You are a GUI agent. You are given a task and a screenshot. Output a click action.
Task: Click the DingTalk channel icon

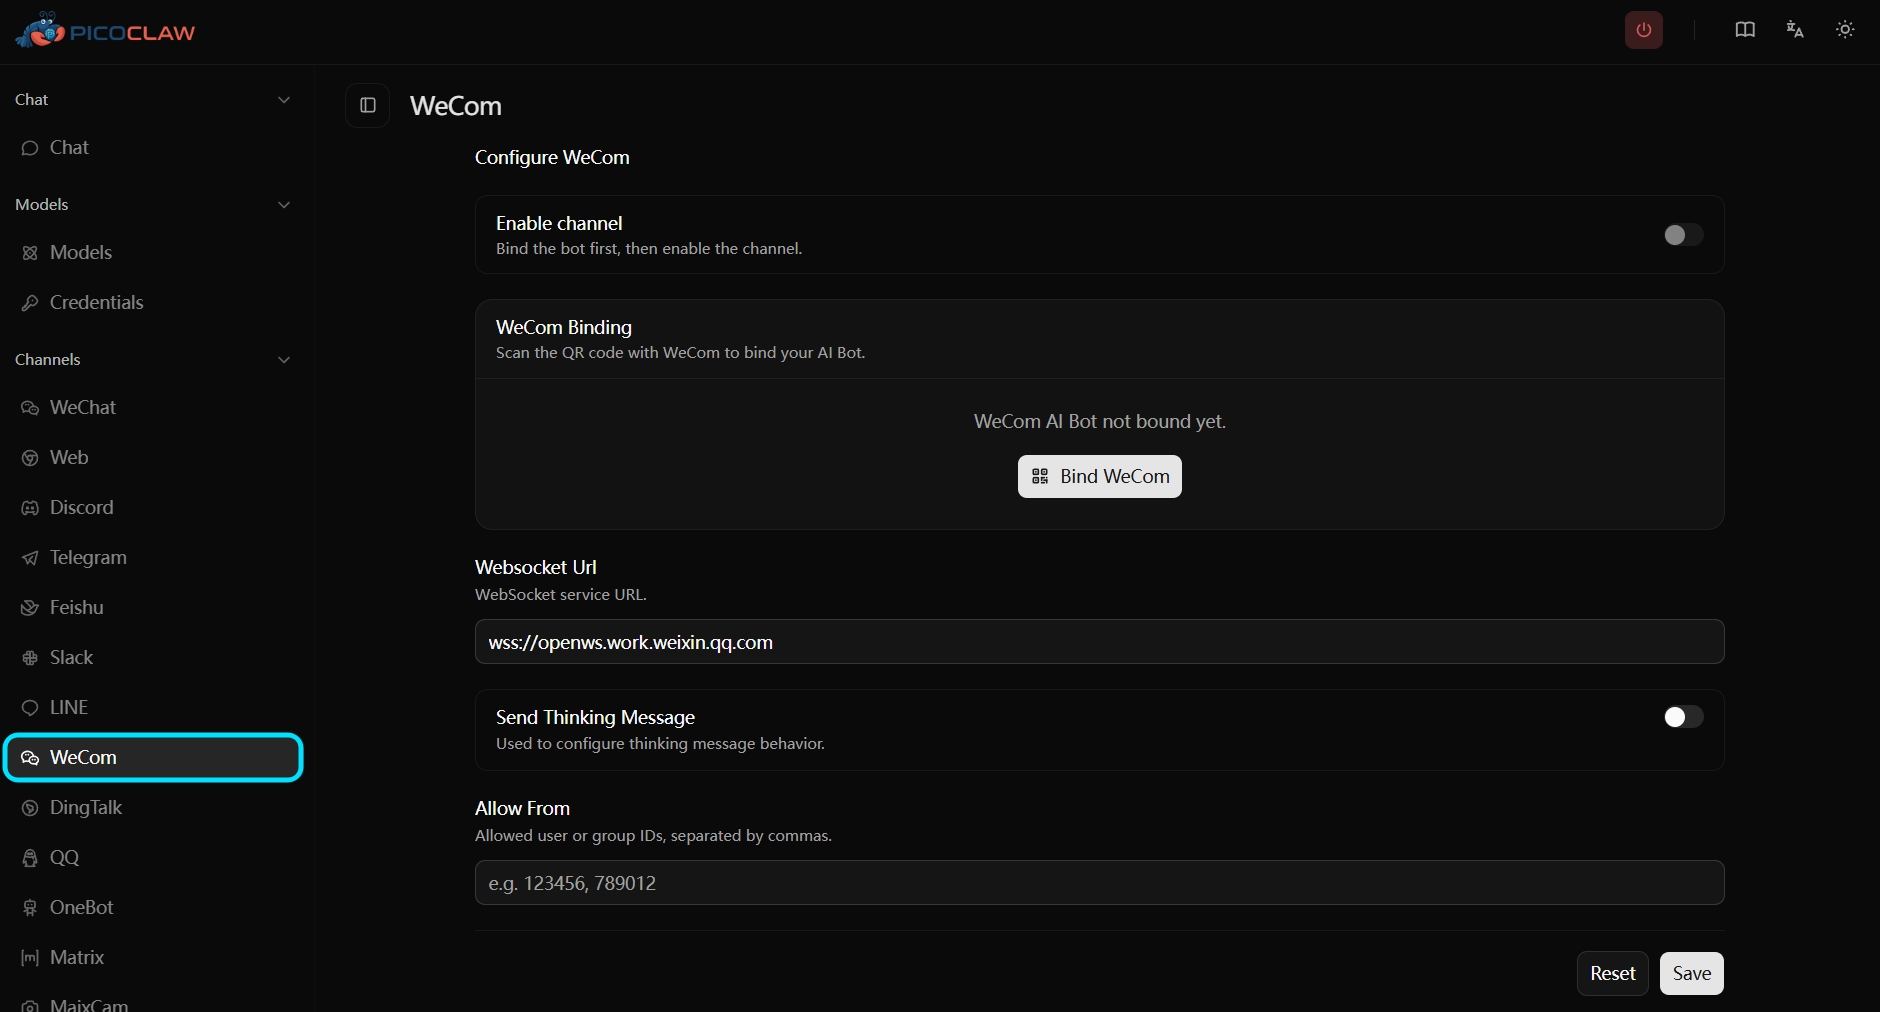(30, 808)
